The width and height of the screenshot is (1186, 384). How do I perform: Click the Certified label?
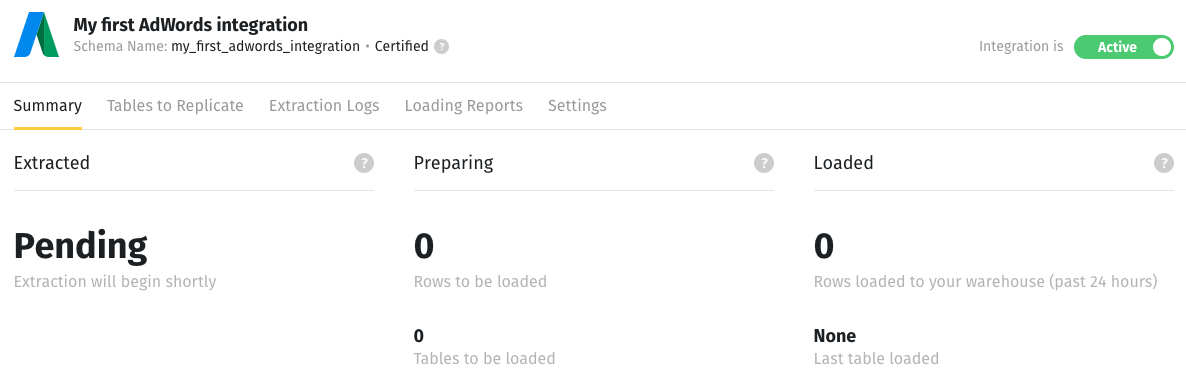coord(402,47)
